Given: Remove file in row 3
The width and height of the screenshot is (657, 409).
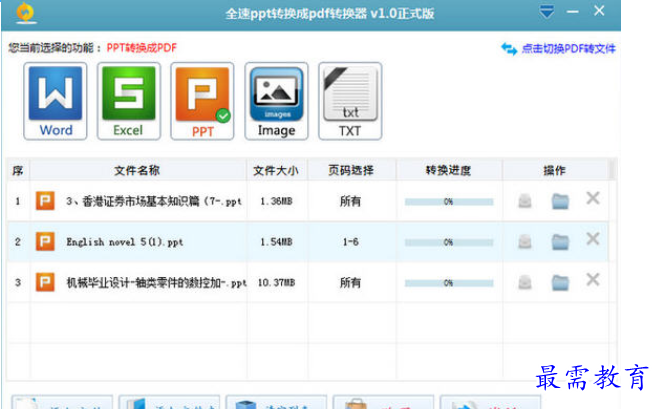Looking at the screenshot, I should pyautogui.click(x=592, y=280).
